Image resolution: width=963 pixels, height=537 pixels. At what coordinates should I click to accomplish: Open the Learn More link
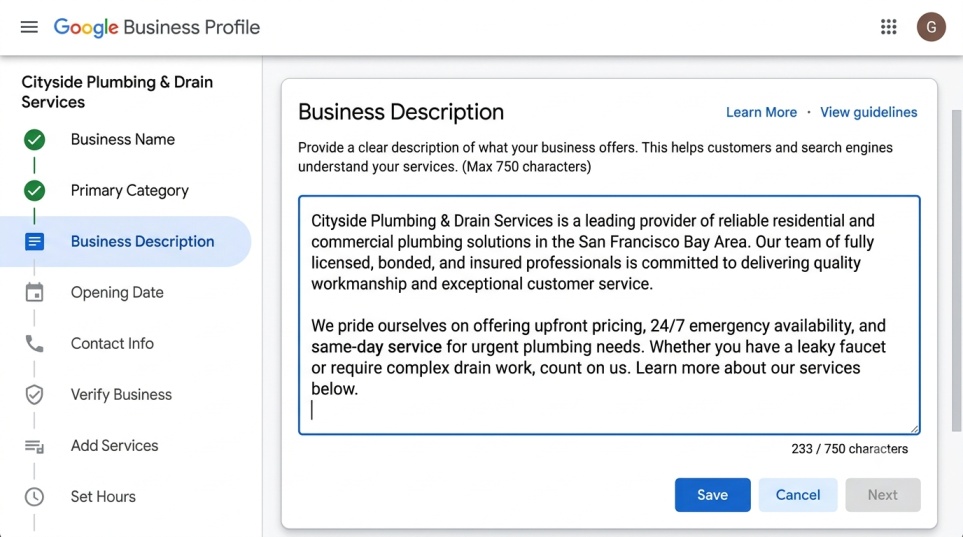761,112
